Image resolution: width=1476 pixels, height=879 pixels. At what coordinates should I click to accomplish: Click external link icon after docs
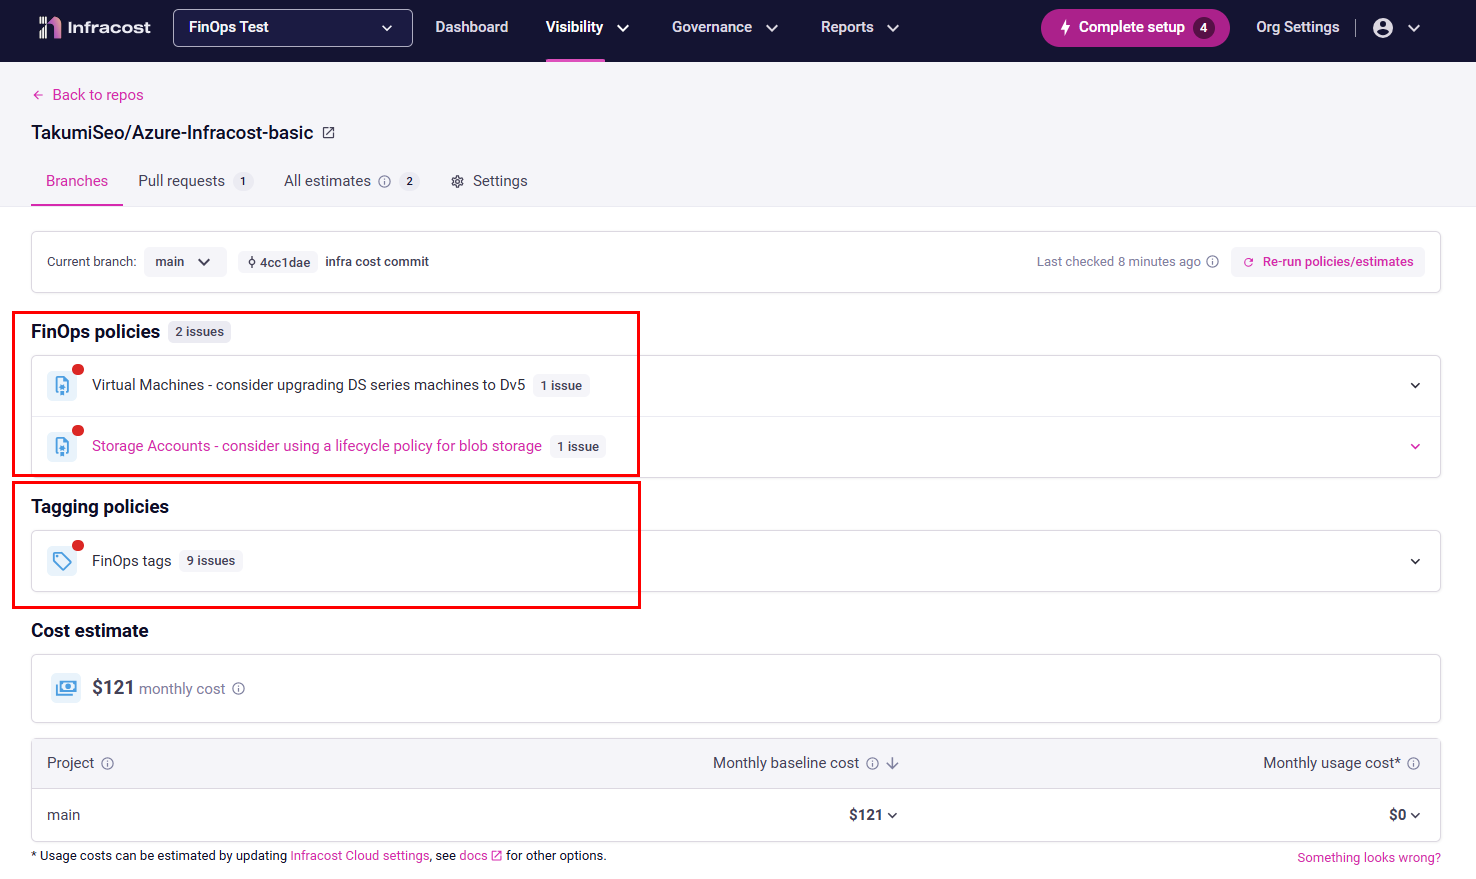point(496,856)
